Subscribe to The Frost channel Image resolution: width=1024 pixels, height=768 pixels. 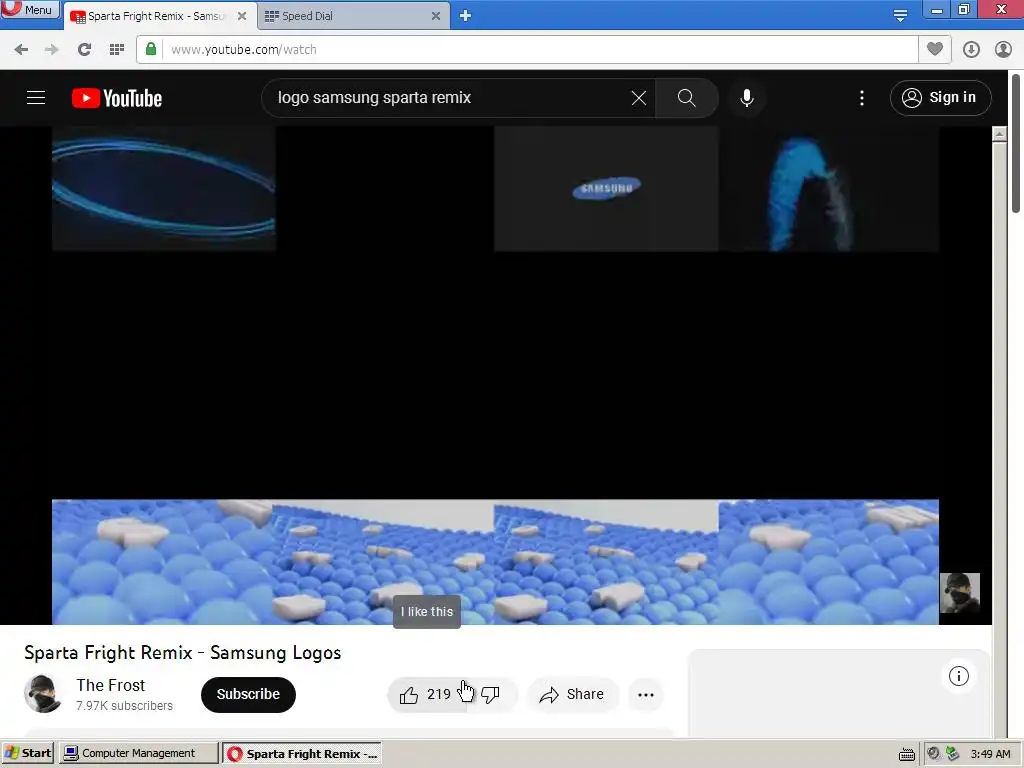248,694
